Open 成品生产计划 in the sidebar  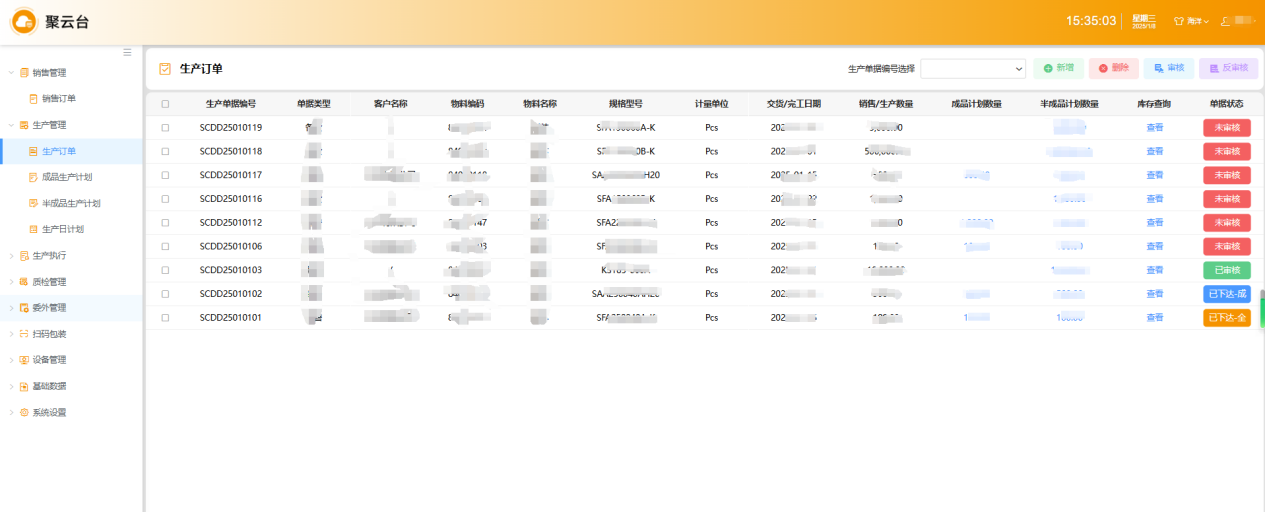pos(65,177)
